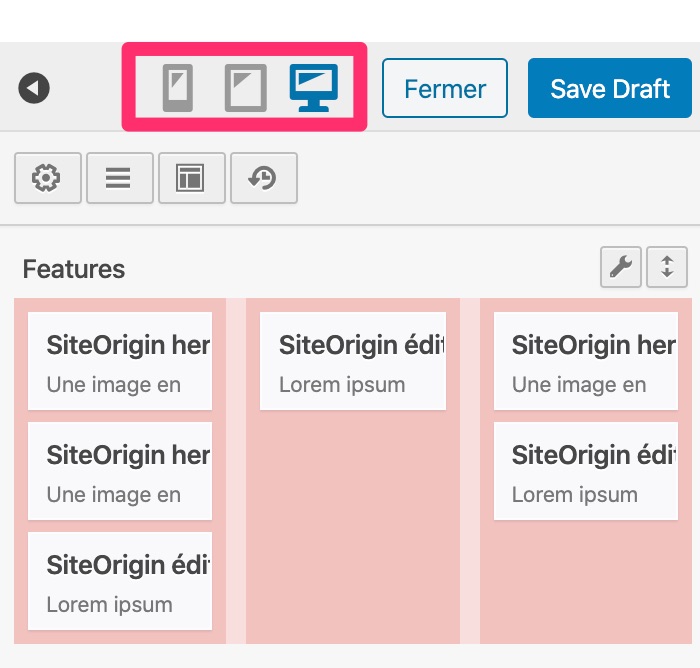Viewport: 700px width, 668px height.
Task: Select desktop preview mode
Action: click(x=314, y=87)
